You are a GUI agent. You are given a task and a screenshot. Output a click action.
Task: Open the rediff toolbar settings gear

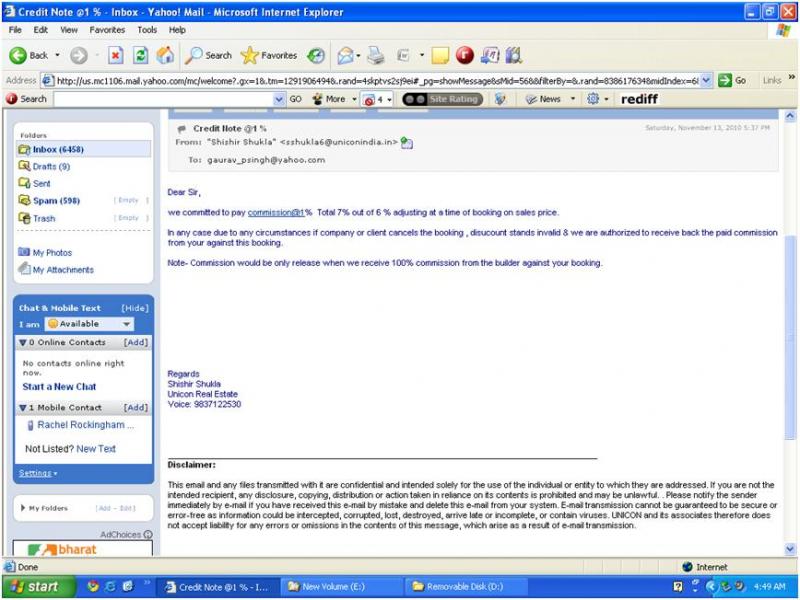tap(593, 99)
